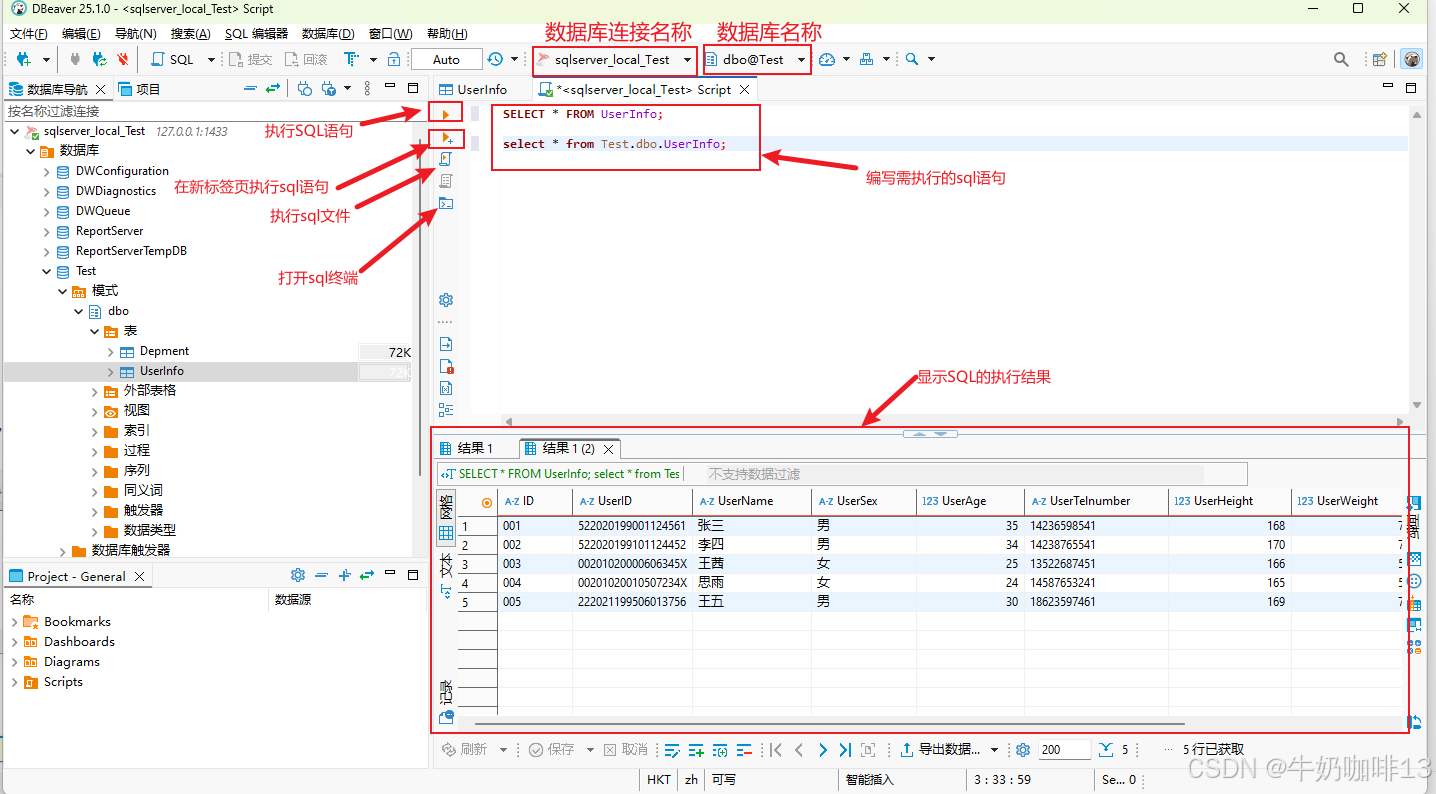The height and width of the screenshot is (794, 1436).
Task: Click the results horizontal scrollbar
Action: 829,723
